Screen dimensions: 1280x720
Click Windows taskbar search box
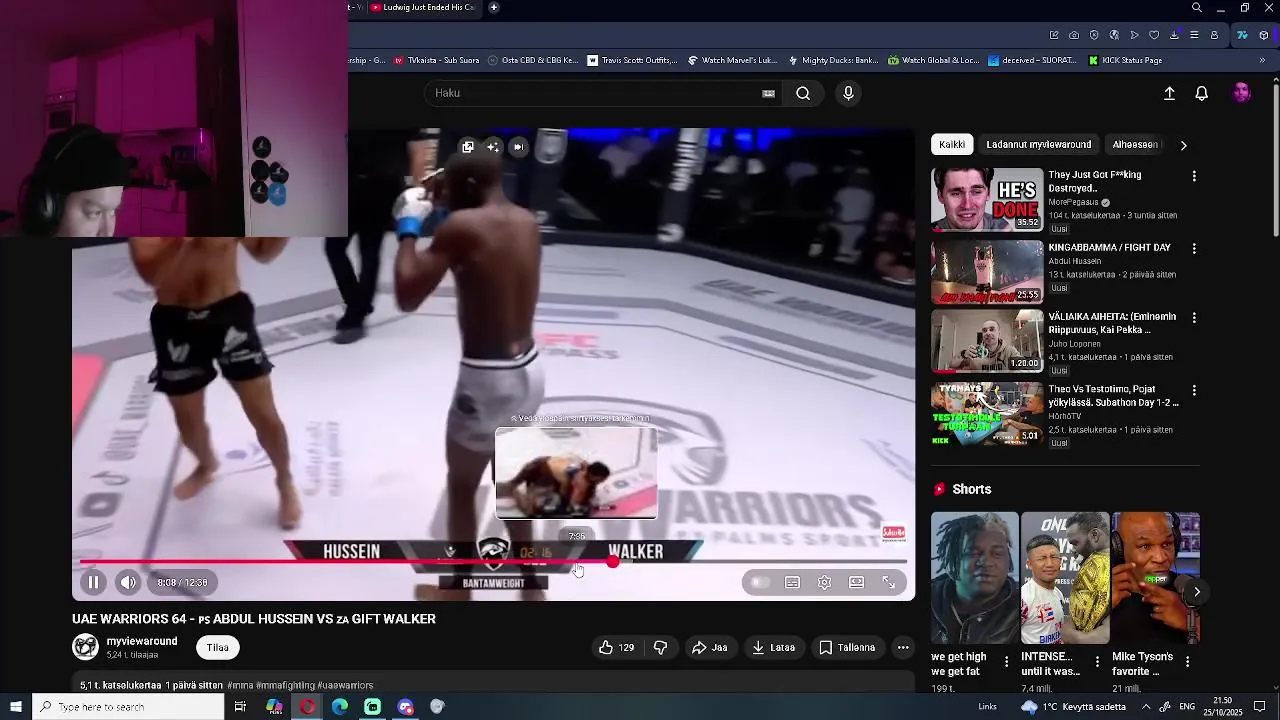pyautogui.click(x=130, y=707)
